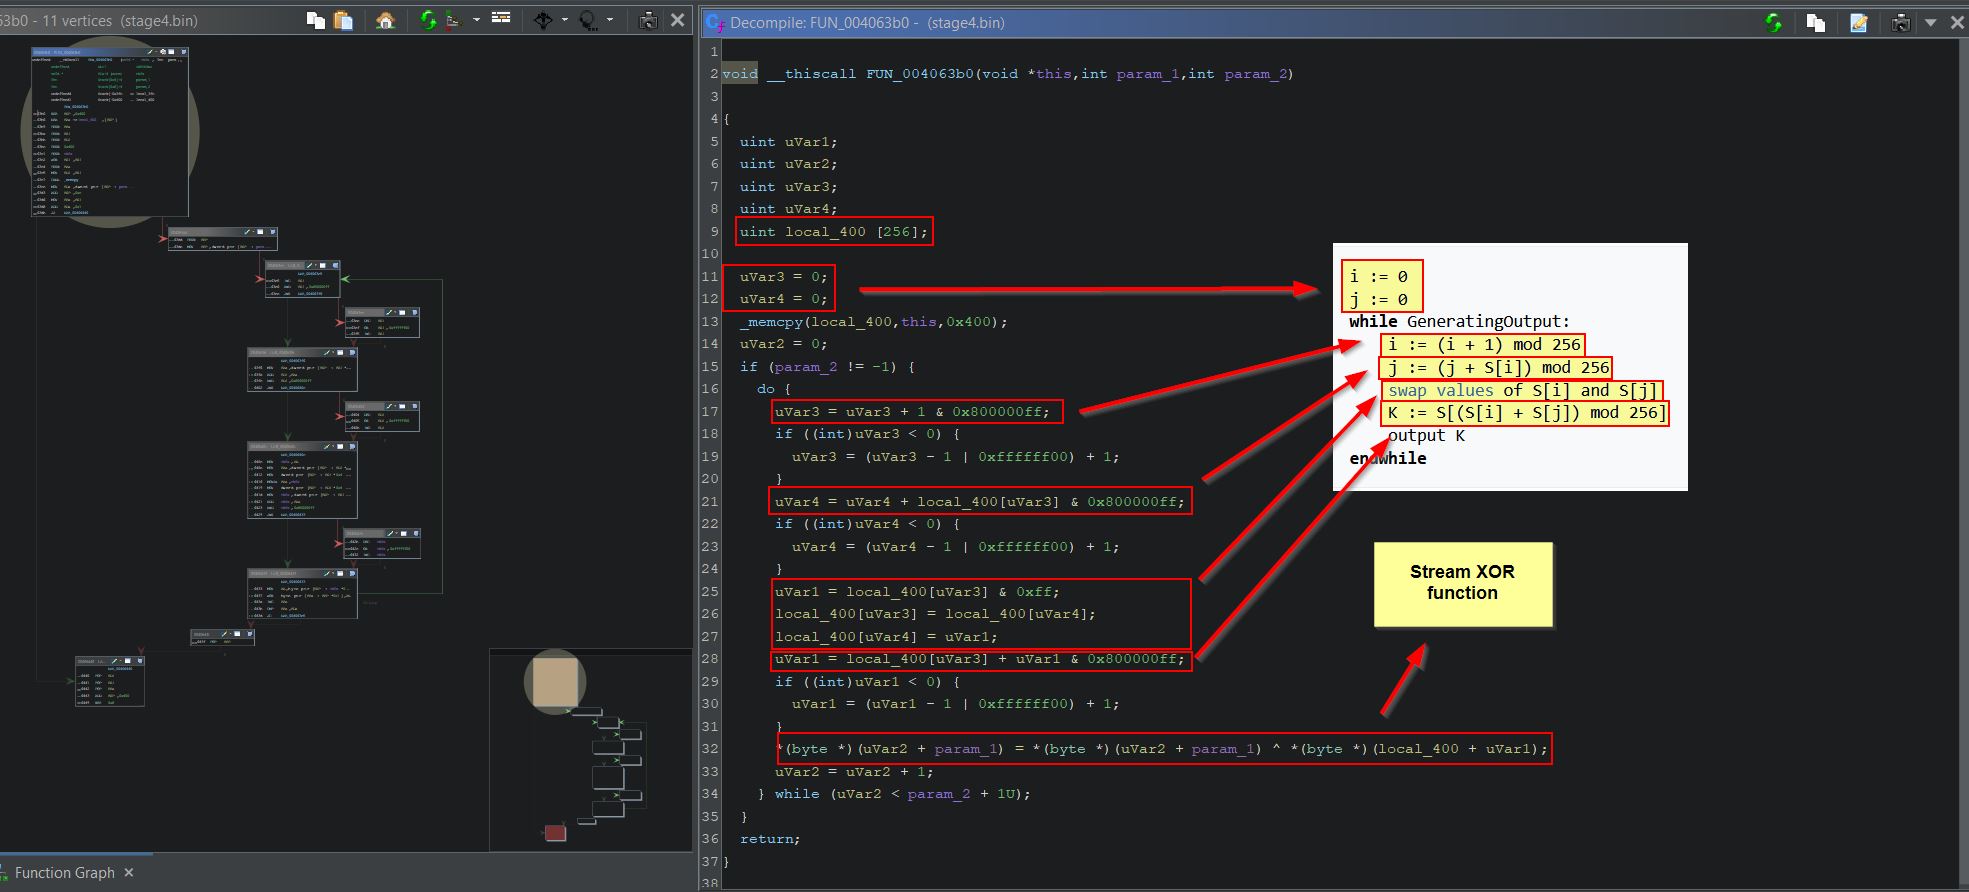The width and height of the screenshot is (1969, 892).
Task: Open the listing format editor icon in graph toolbar
Action: coord(501,18)
